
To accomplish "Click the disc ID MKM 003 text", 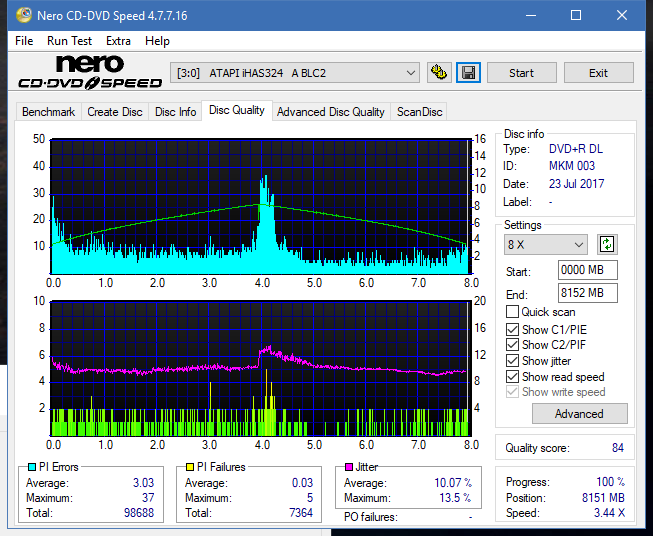I will pyautogui.click(x=572, y=166).
